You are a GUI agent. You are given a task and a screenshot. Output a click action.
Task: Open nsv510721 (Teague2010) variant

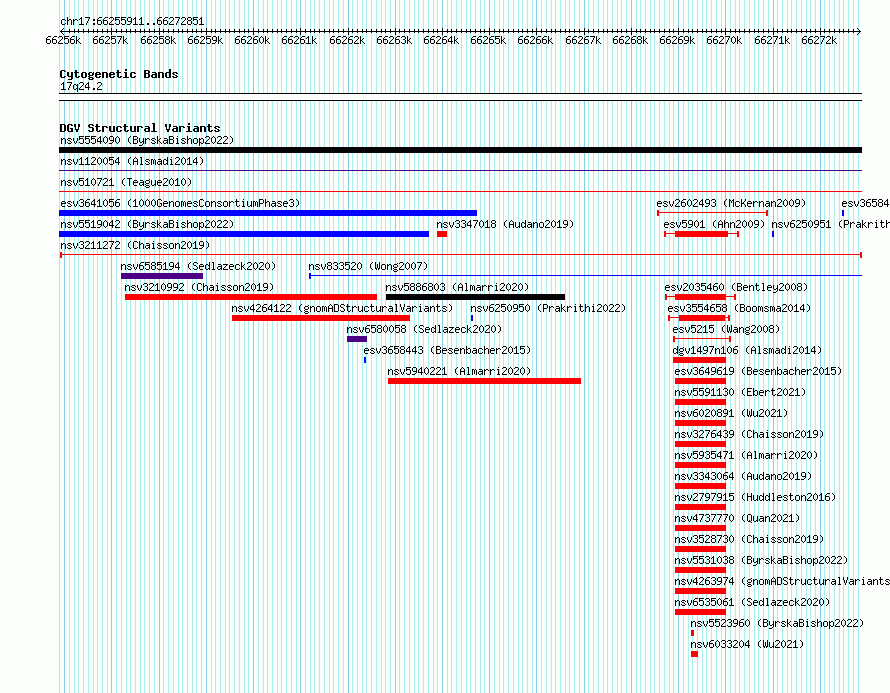126,182
